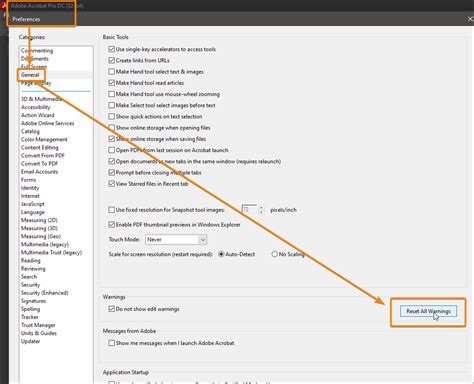
Task: Enable Show quick actions on text selection
Action: pos(112,116)
